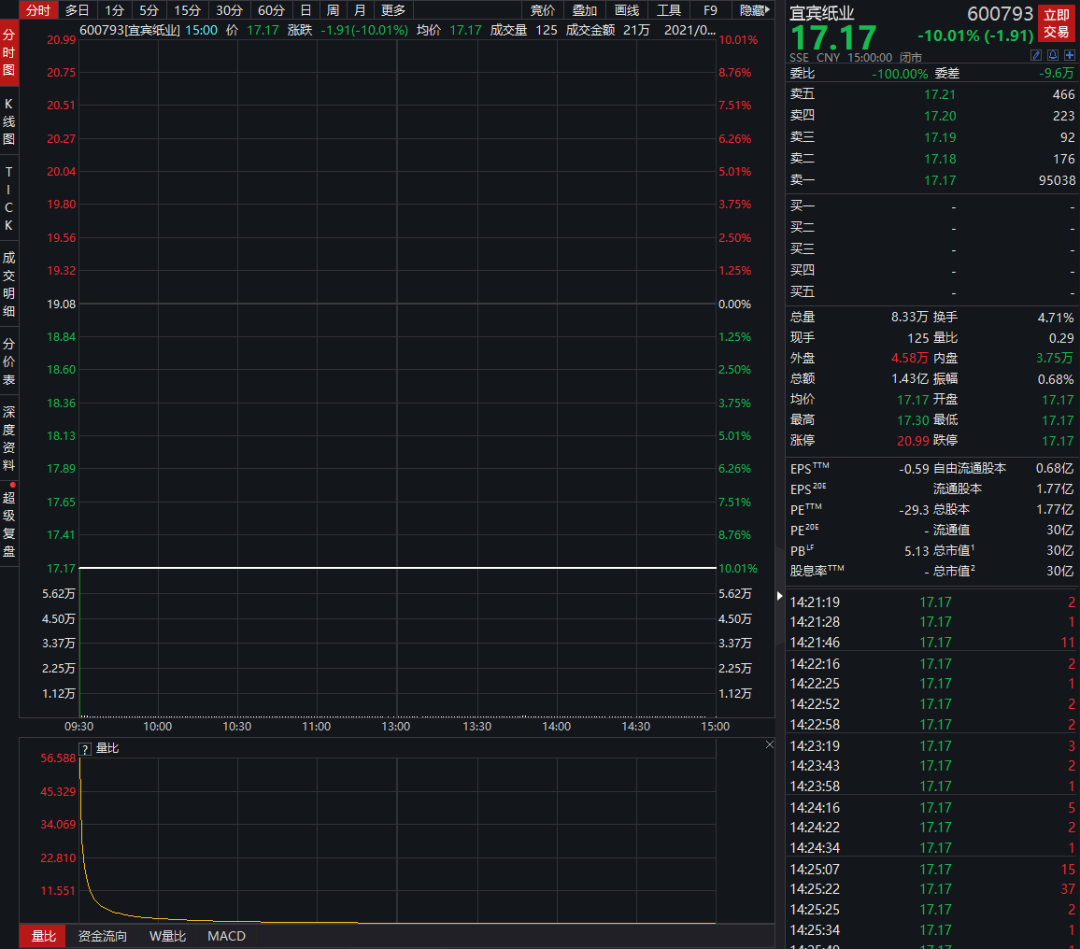The image size is (1080, 949).
Task: Switch to the 资金流向 tab
Action: pyautogui.click(x=102, y=936)
